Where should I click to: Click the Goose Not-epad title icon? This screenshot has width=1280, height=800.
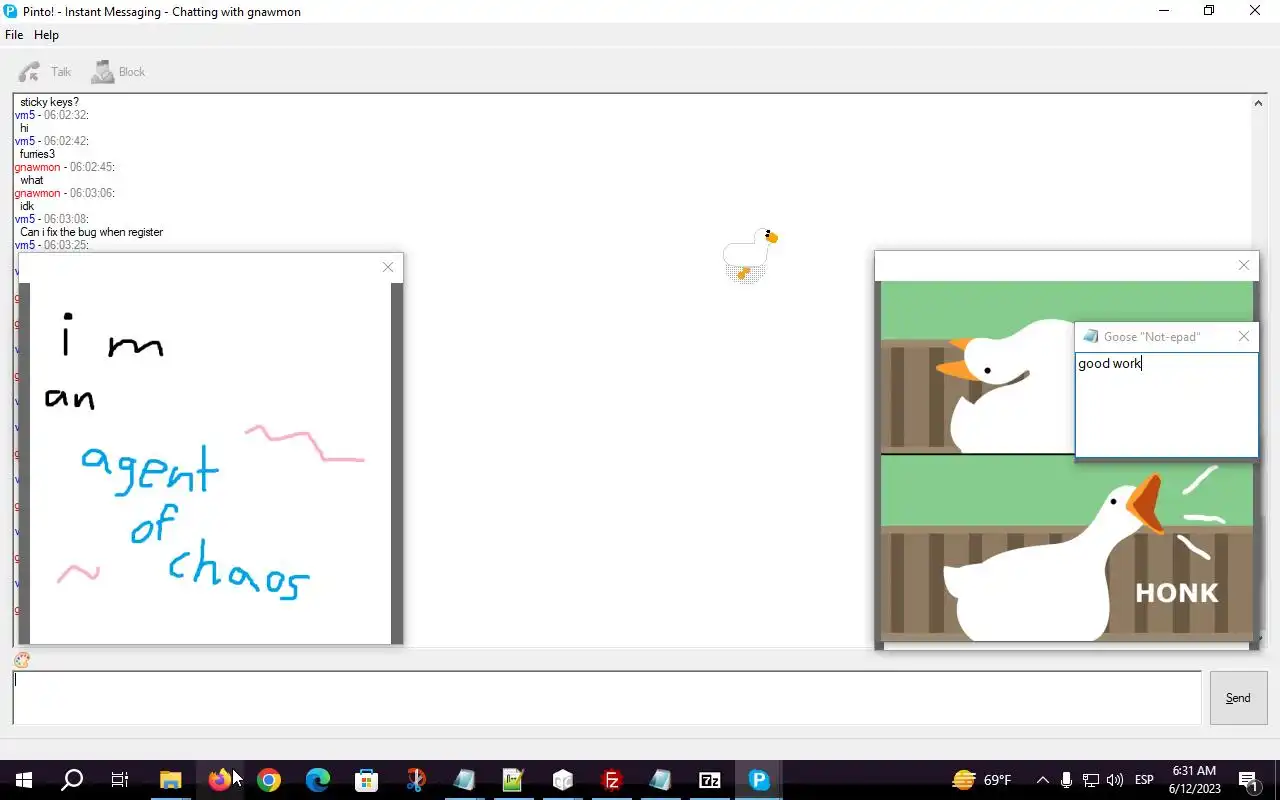point(1091,337)
